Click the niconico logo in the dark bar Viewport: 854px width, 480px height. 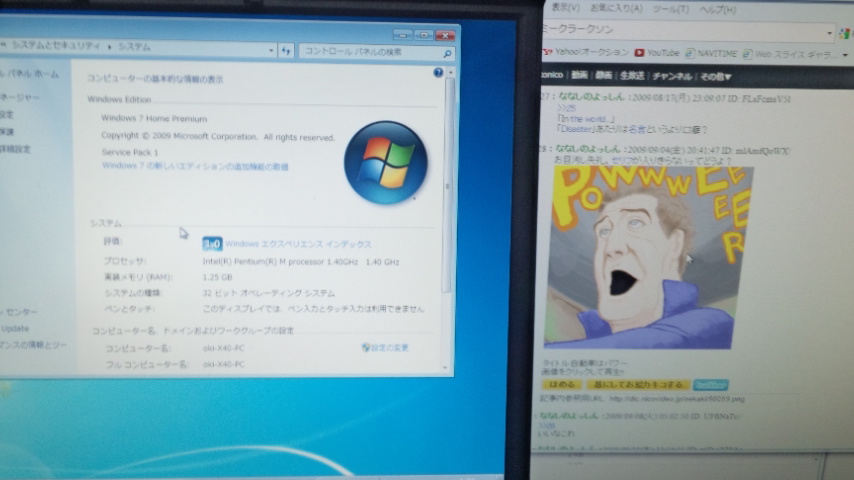[551, 75]
